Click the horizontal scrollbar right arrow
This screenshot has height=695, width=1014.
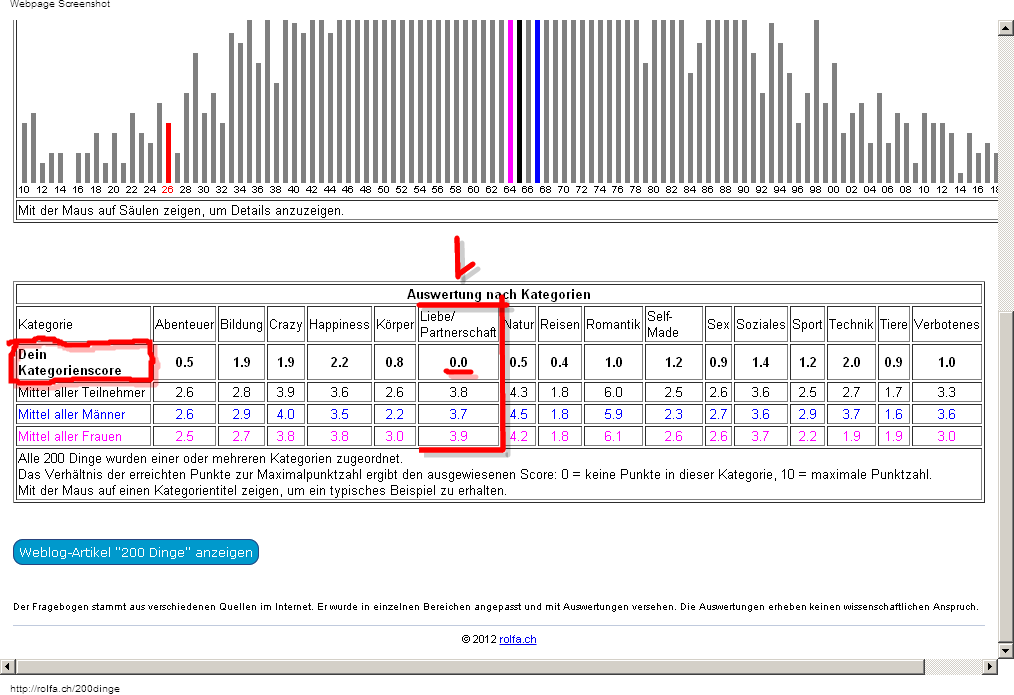pos(990,666)
